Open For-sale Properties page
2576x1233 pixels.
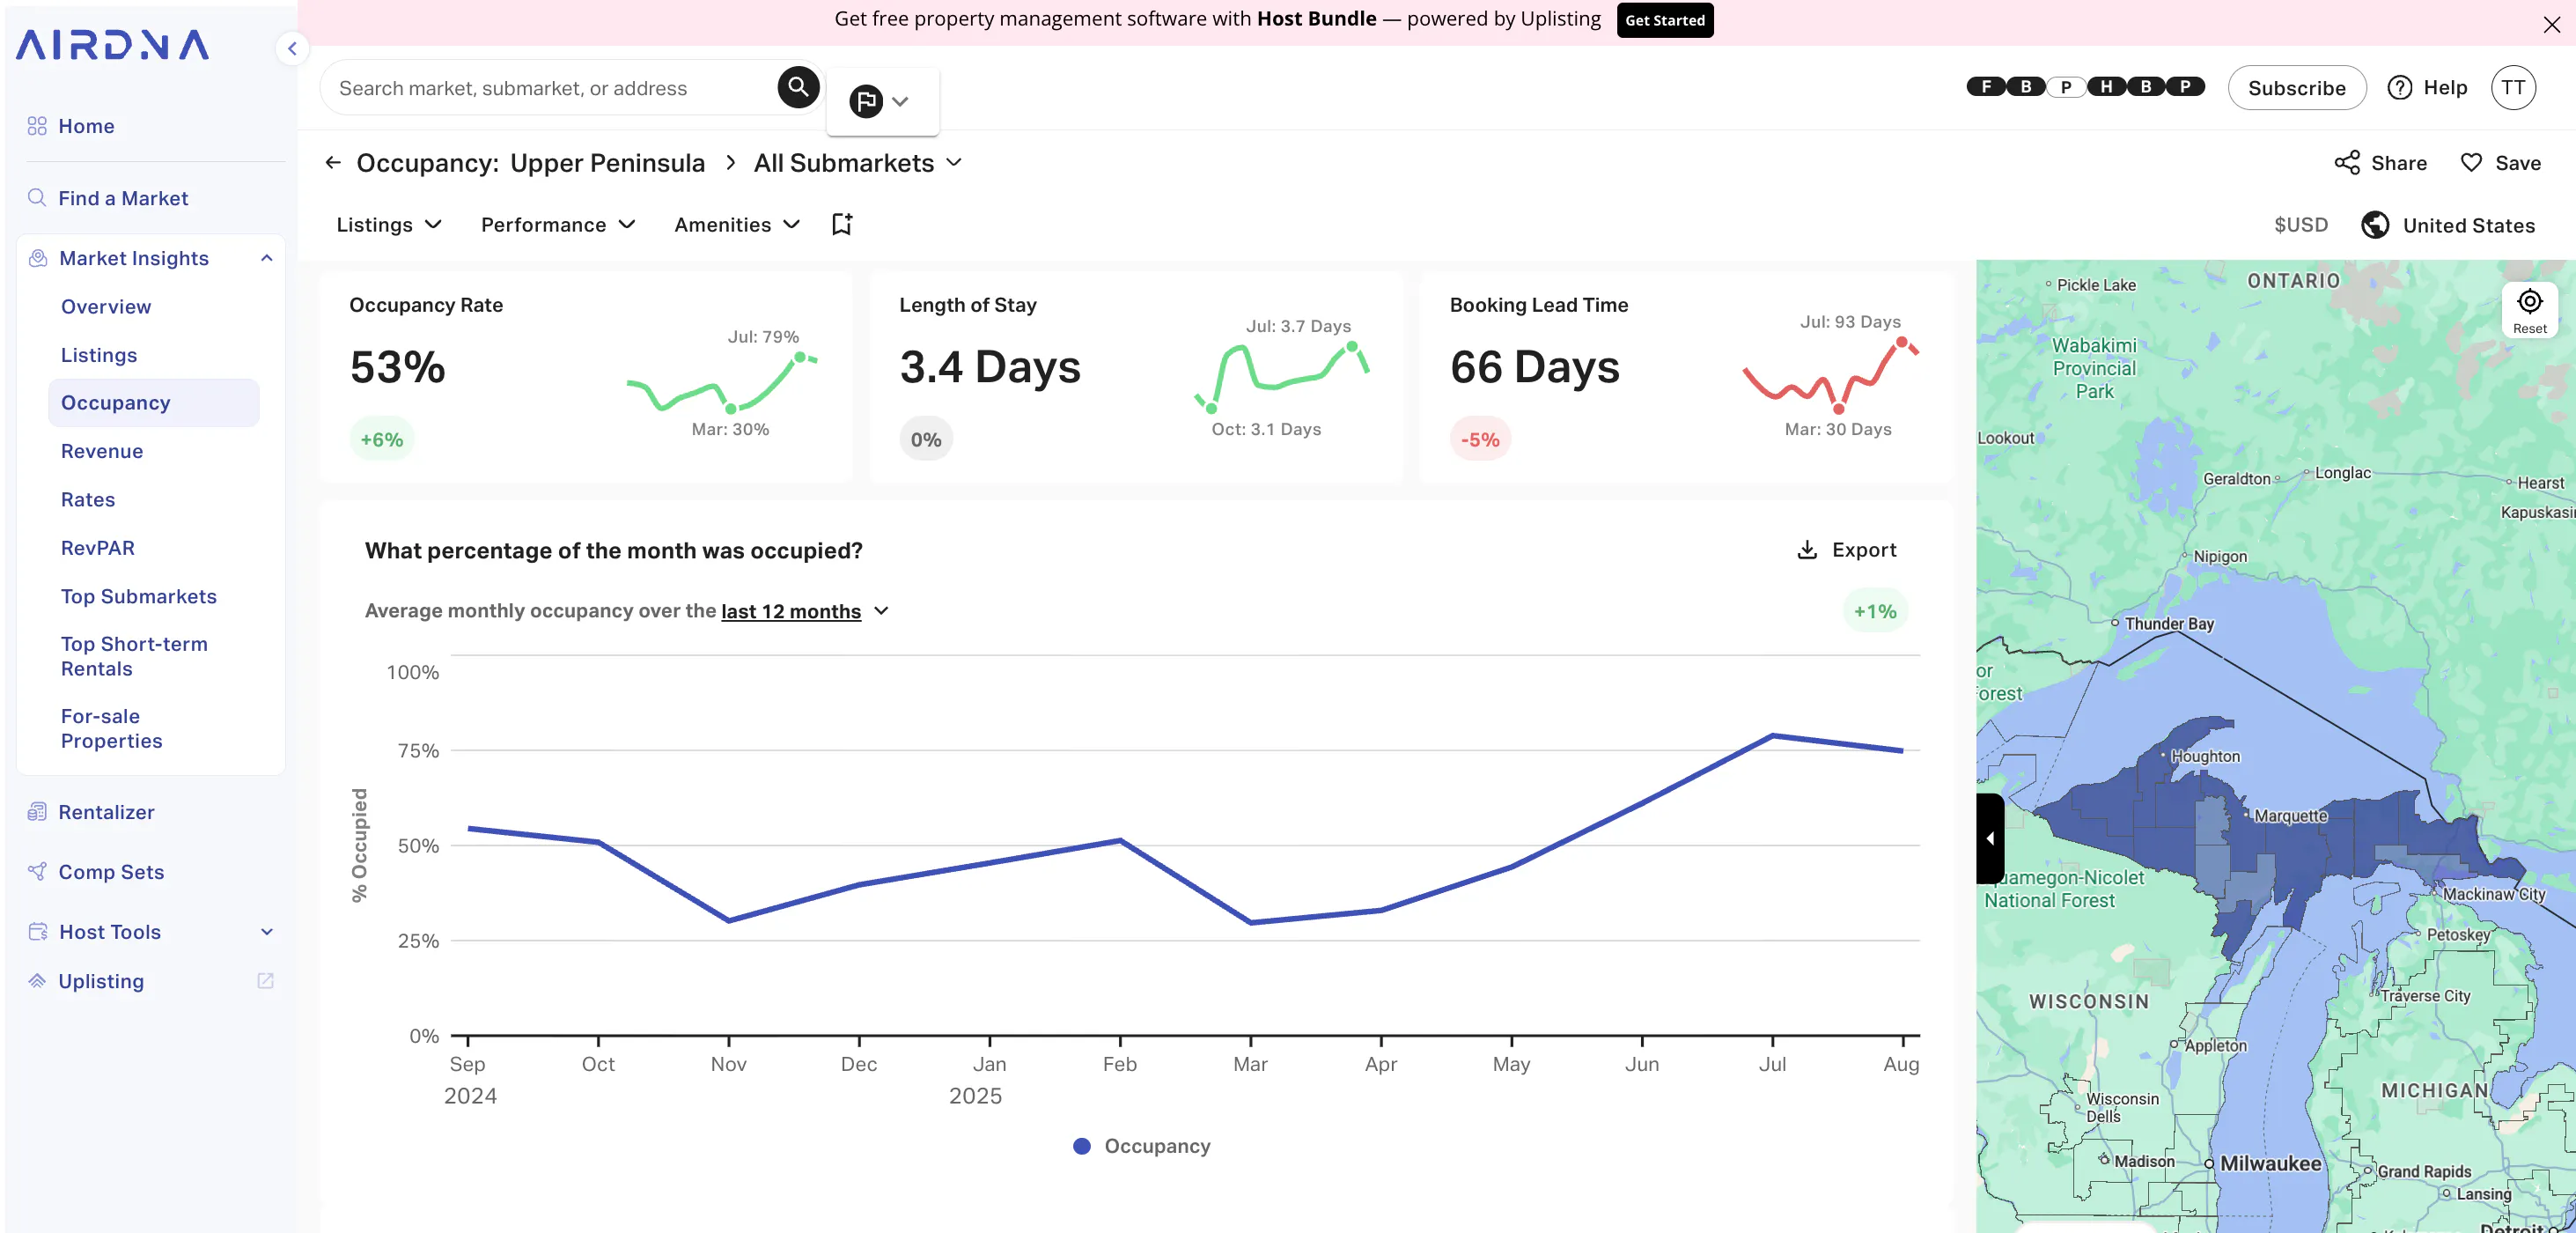point(112,729)
